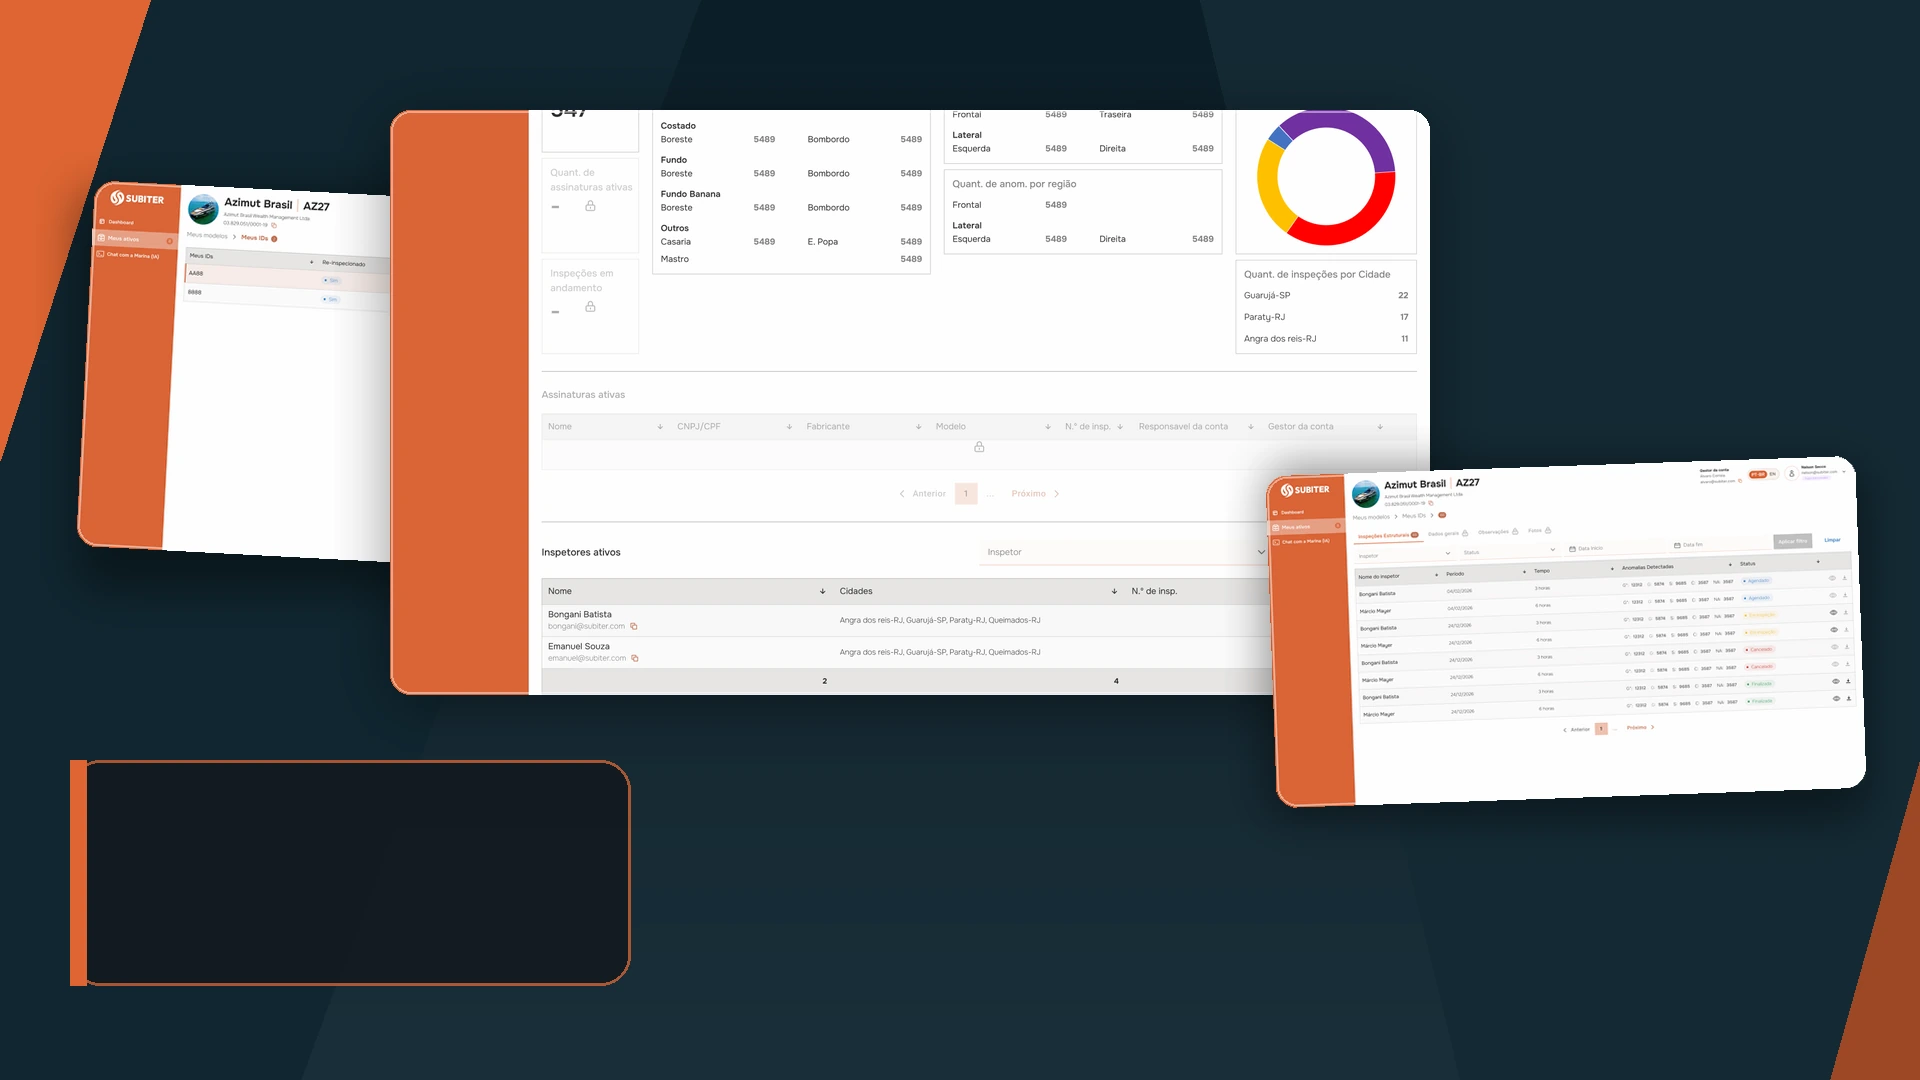The image size is (1920, 1080).
Task: Click Anterior in the center window pagination
Action: pos(929,494)
